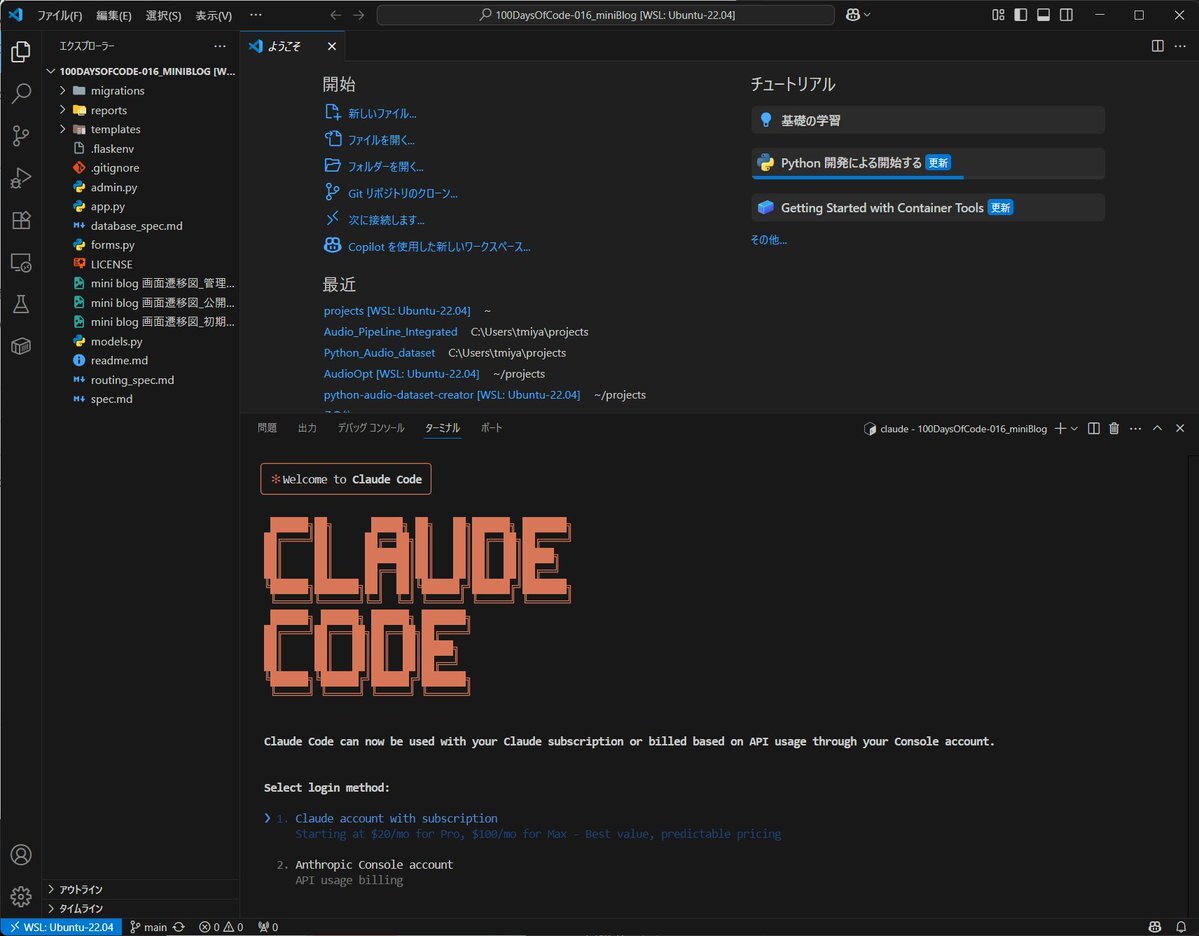Expand the タイムライン section
Image resolution: width=1199 pixels, height=936 pixels.
click(x=140, y=908)
